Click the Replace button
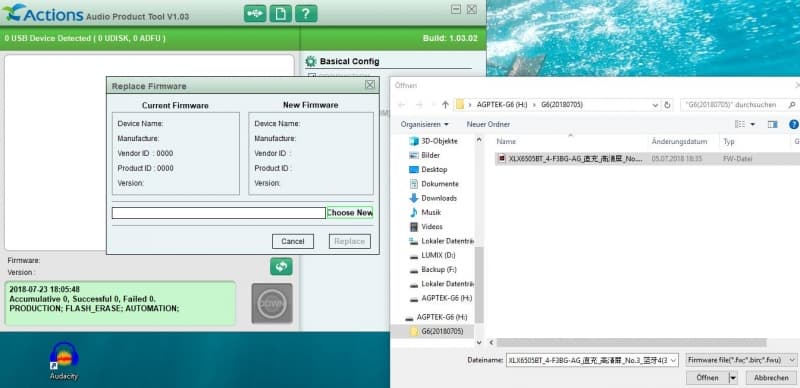800x388 pixels. pos(350,241)
